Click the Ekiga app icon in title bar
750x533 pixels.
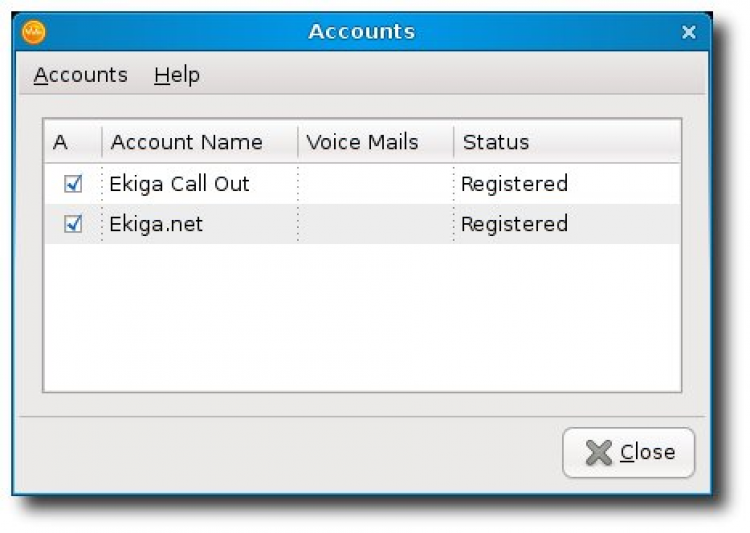pos(33,33)
